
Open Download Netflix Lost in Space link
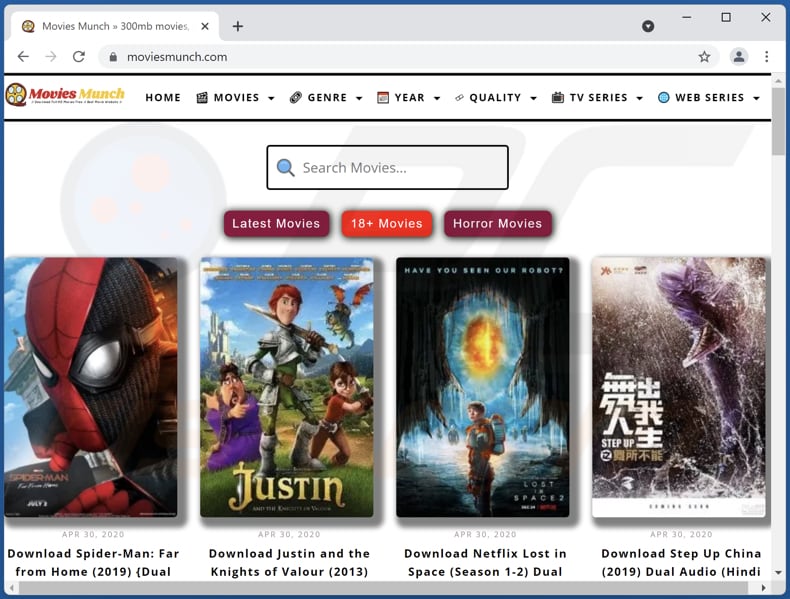(x=485, y=562)
